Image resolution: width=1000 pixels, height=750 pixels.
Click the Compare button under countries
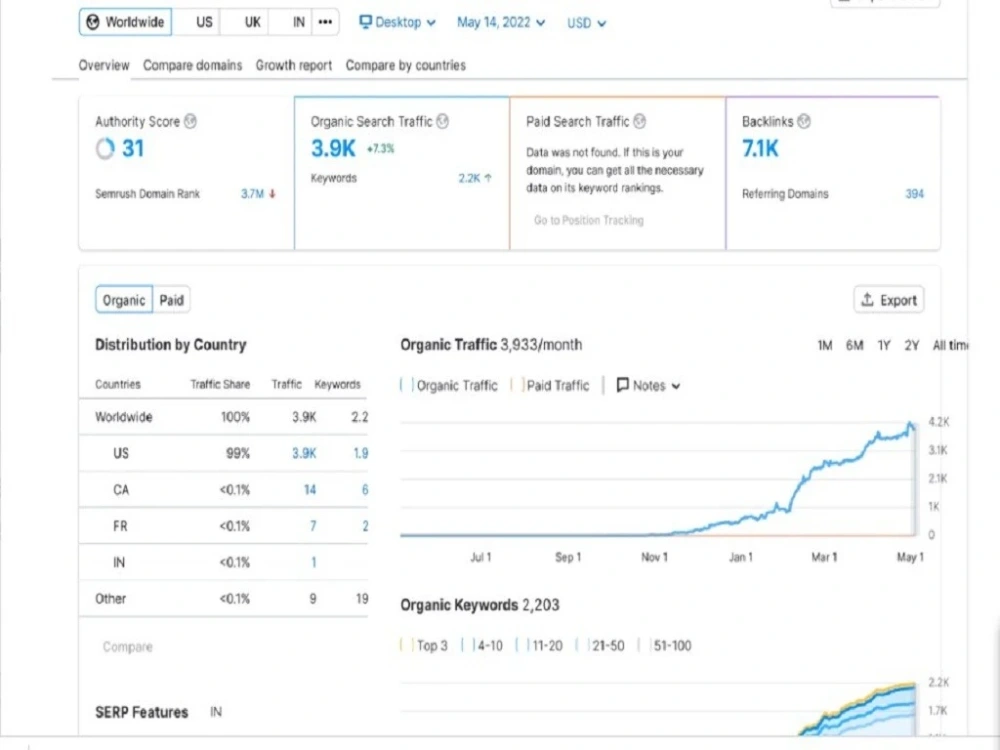(128, 647)
